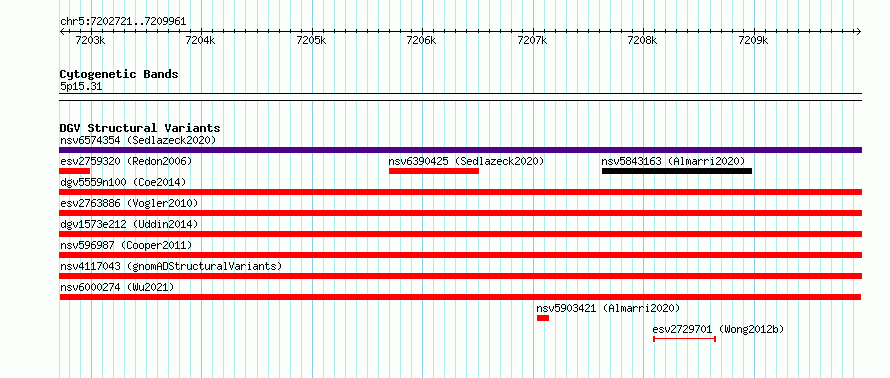
Task: Open dgv1573e212 (Uddin2014) label
Action: (x=129, y=224)
